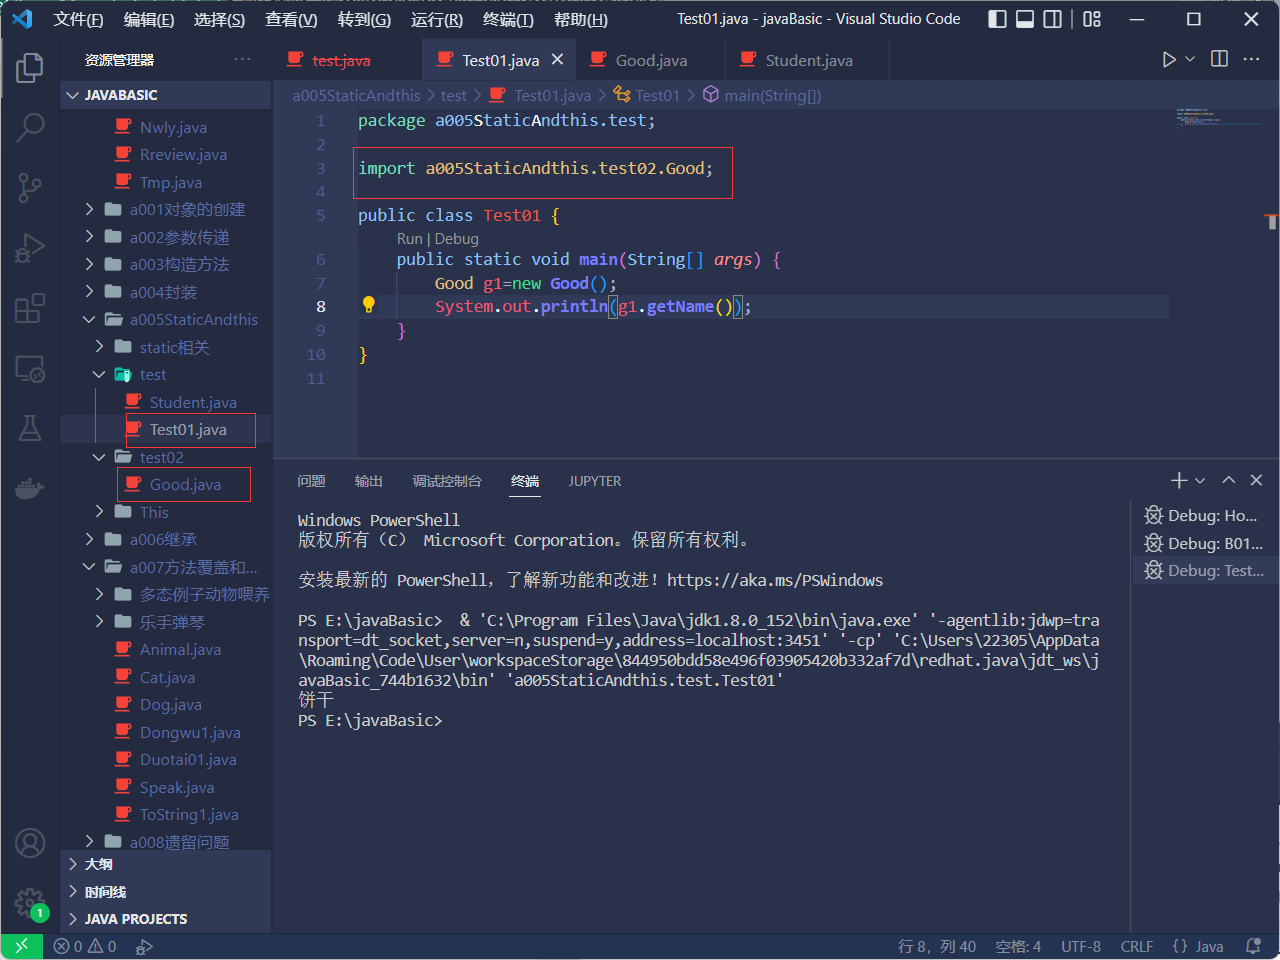1280x960 pixels.
Task: Maximize the terminal panel with the up chevron
Action: click(x=1229, y=481)
